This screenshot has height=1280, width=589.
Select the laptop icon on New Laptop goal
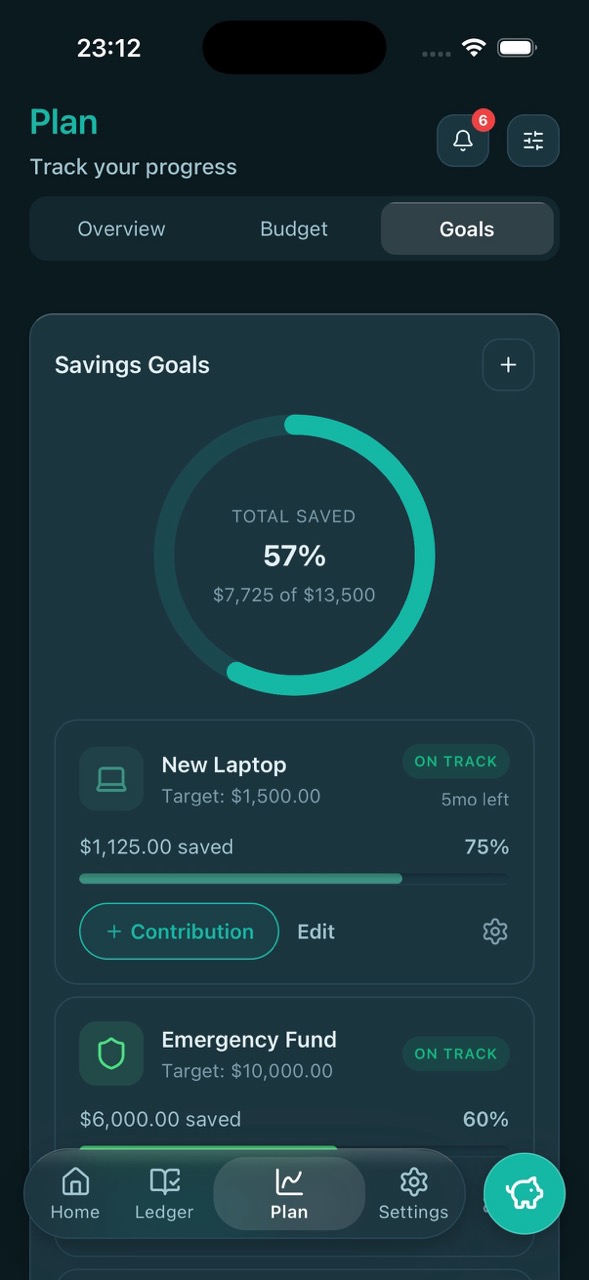pyautogui.click(x=111, y=778)
